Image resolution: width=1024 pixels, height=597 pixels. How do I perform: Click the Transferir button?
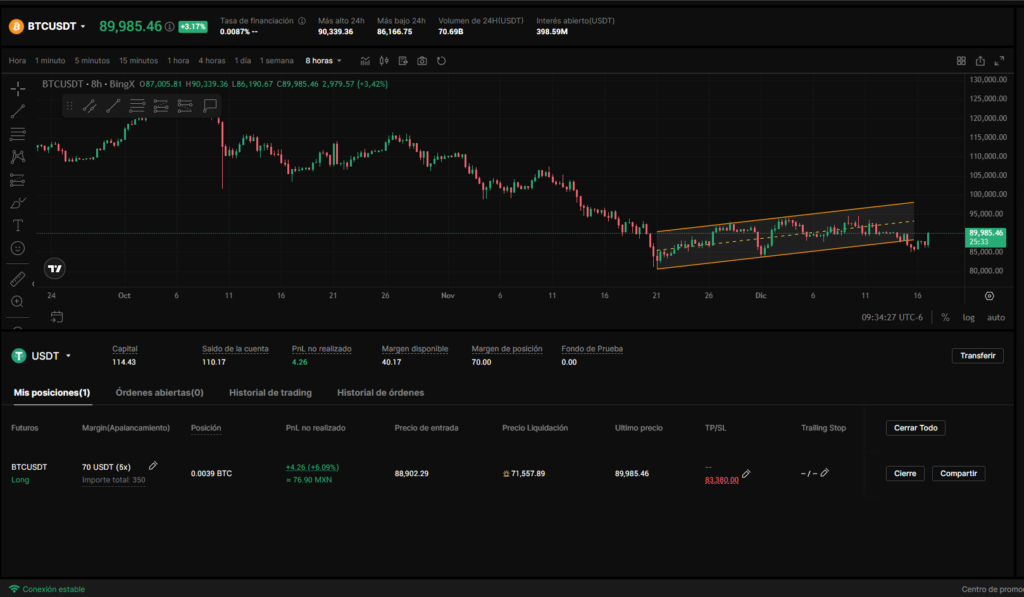coord(977,355)
